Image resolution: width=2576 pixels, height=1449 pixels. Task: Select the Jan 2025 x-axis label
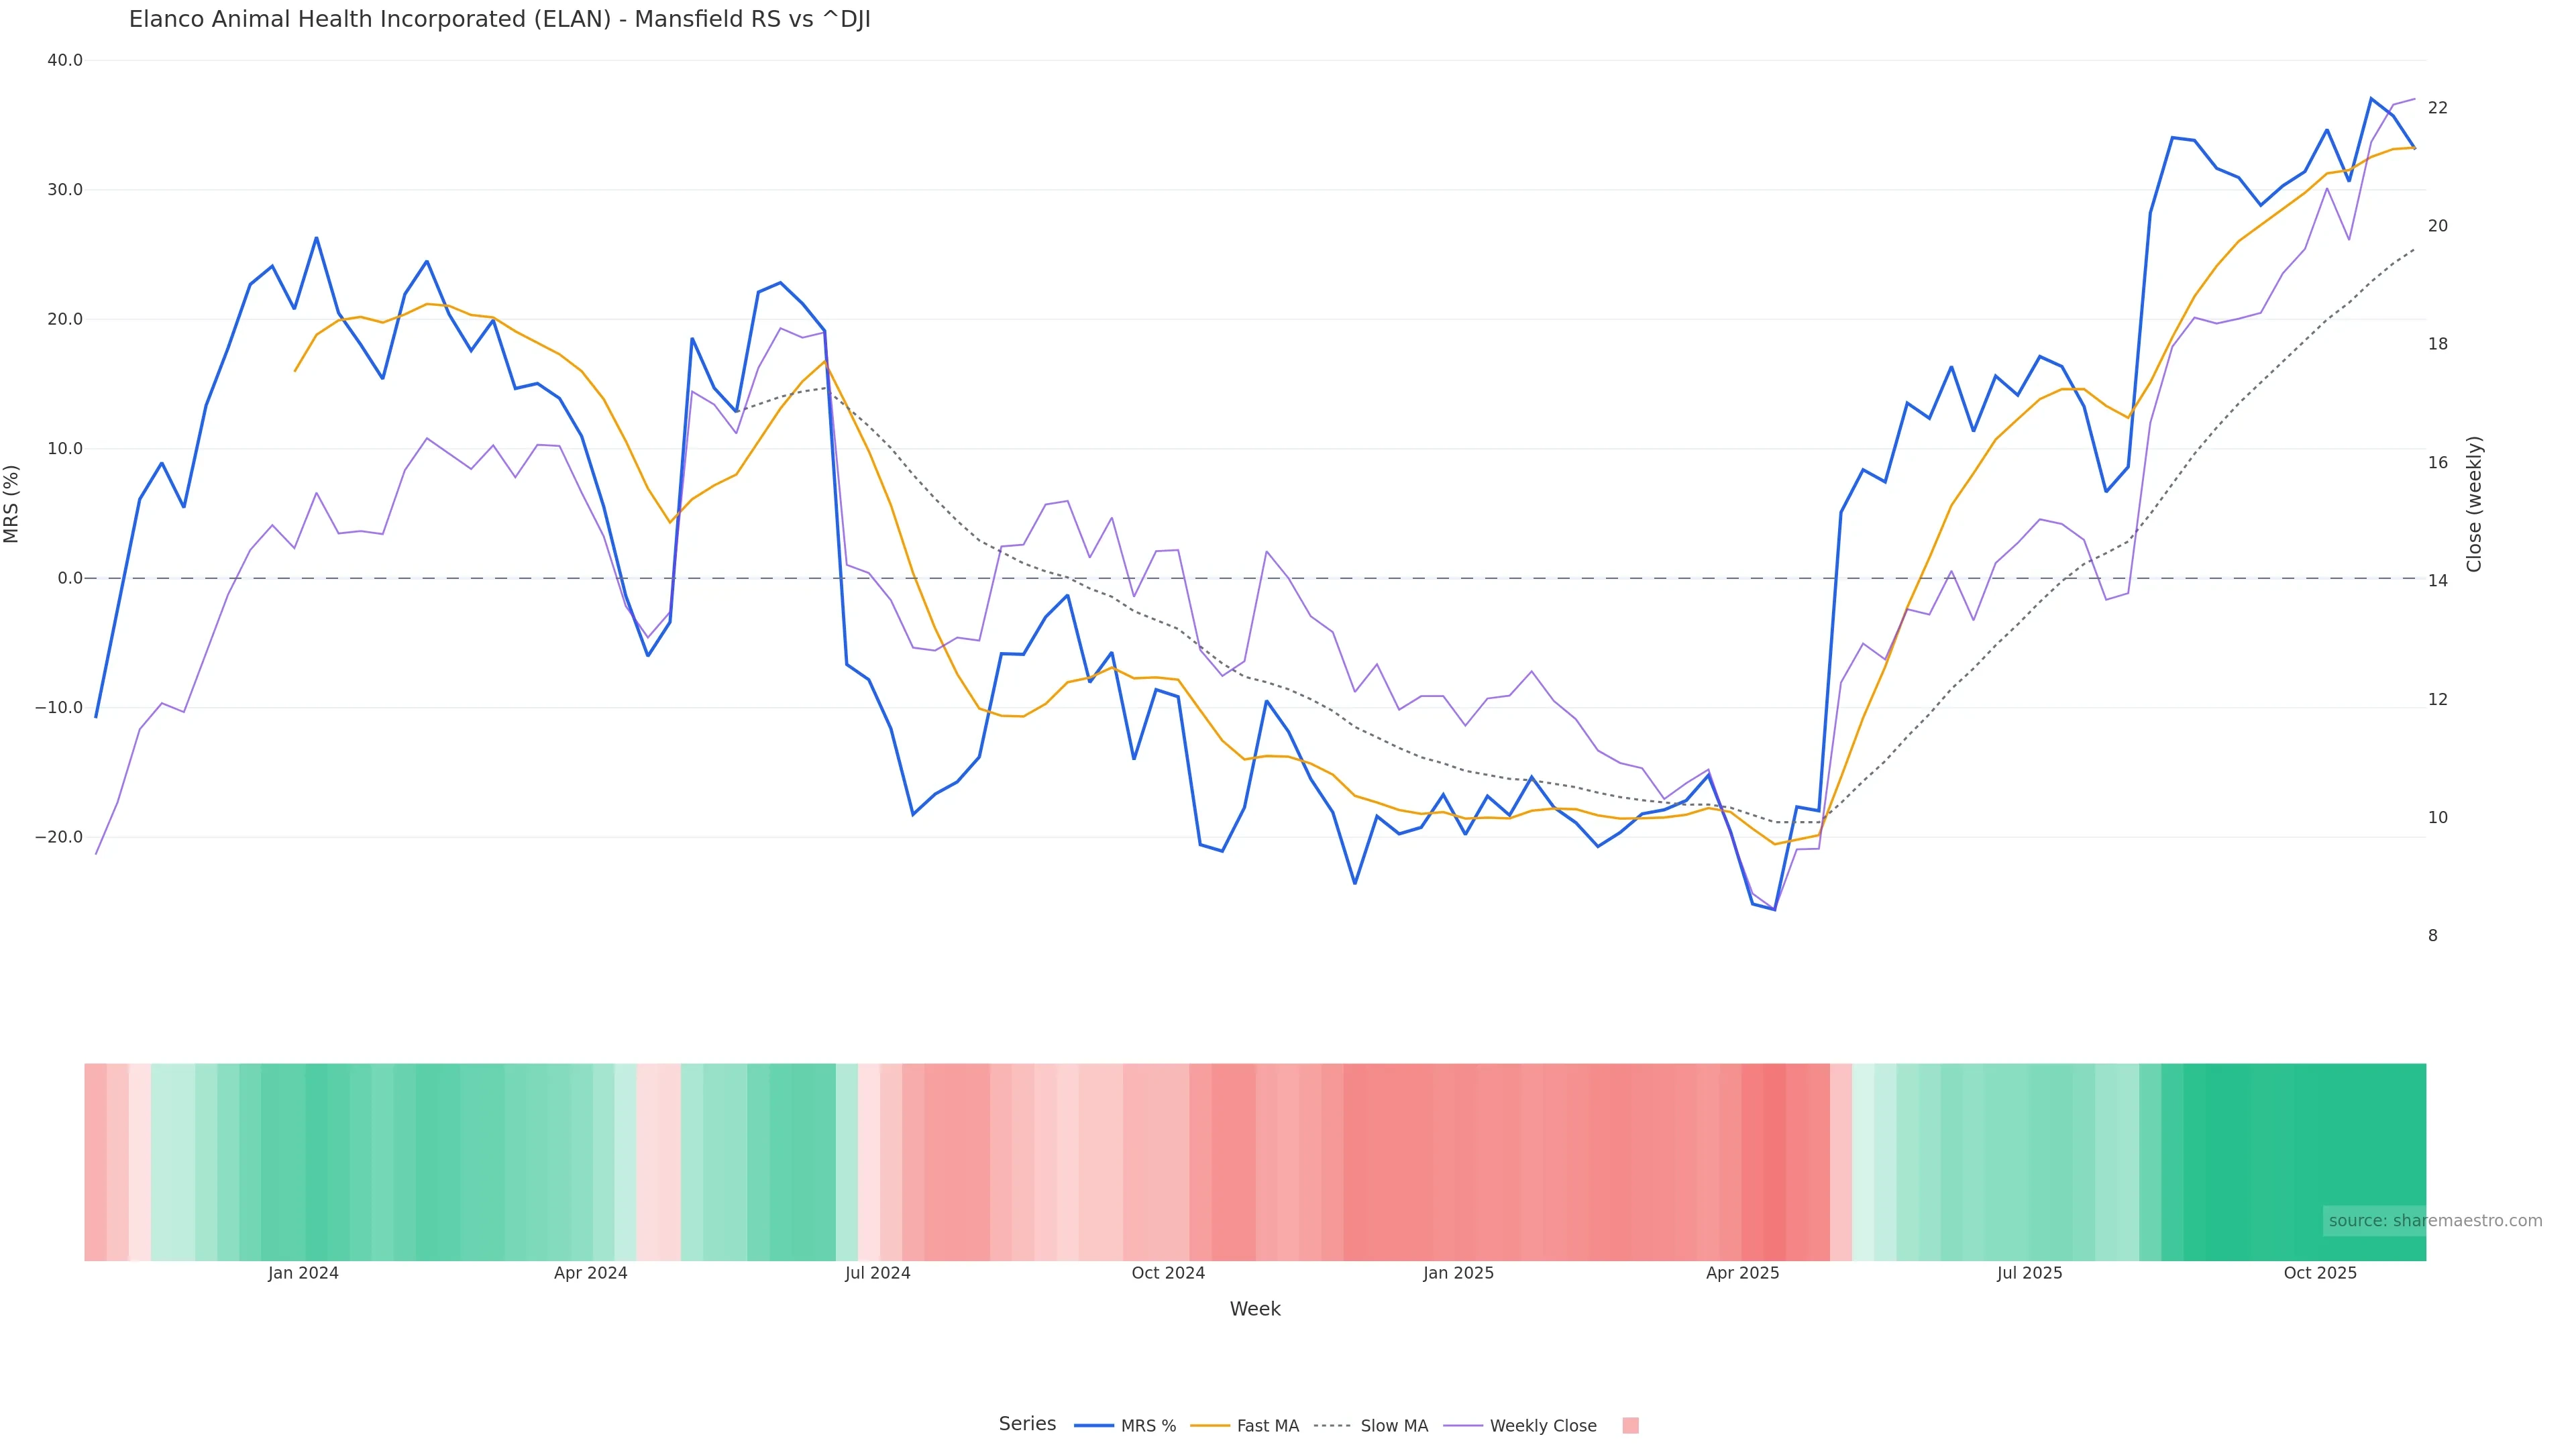1458,1274
